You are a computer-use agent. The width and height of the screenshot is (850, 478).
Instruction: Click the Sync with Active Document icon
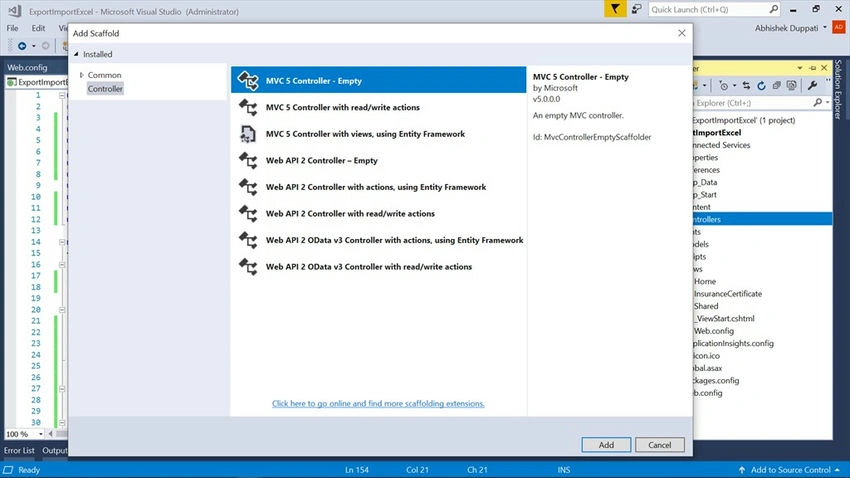[746, 86]
